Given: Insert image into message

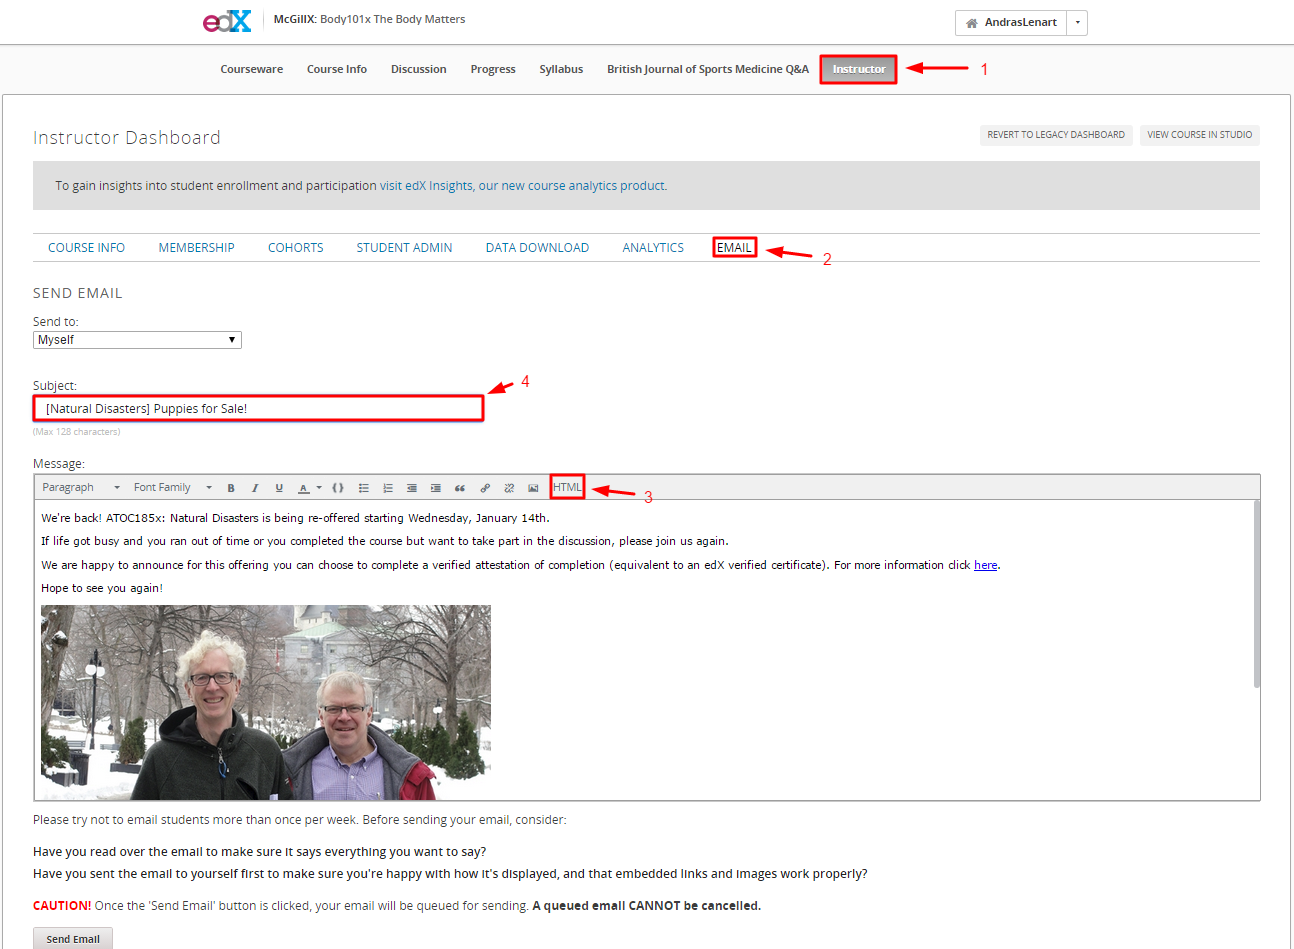Looking at the screenshot, I should (533, 488).
